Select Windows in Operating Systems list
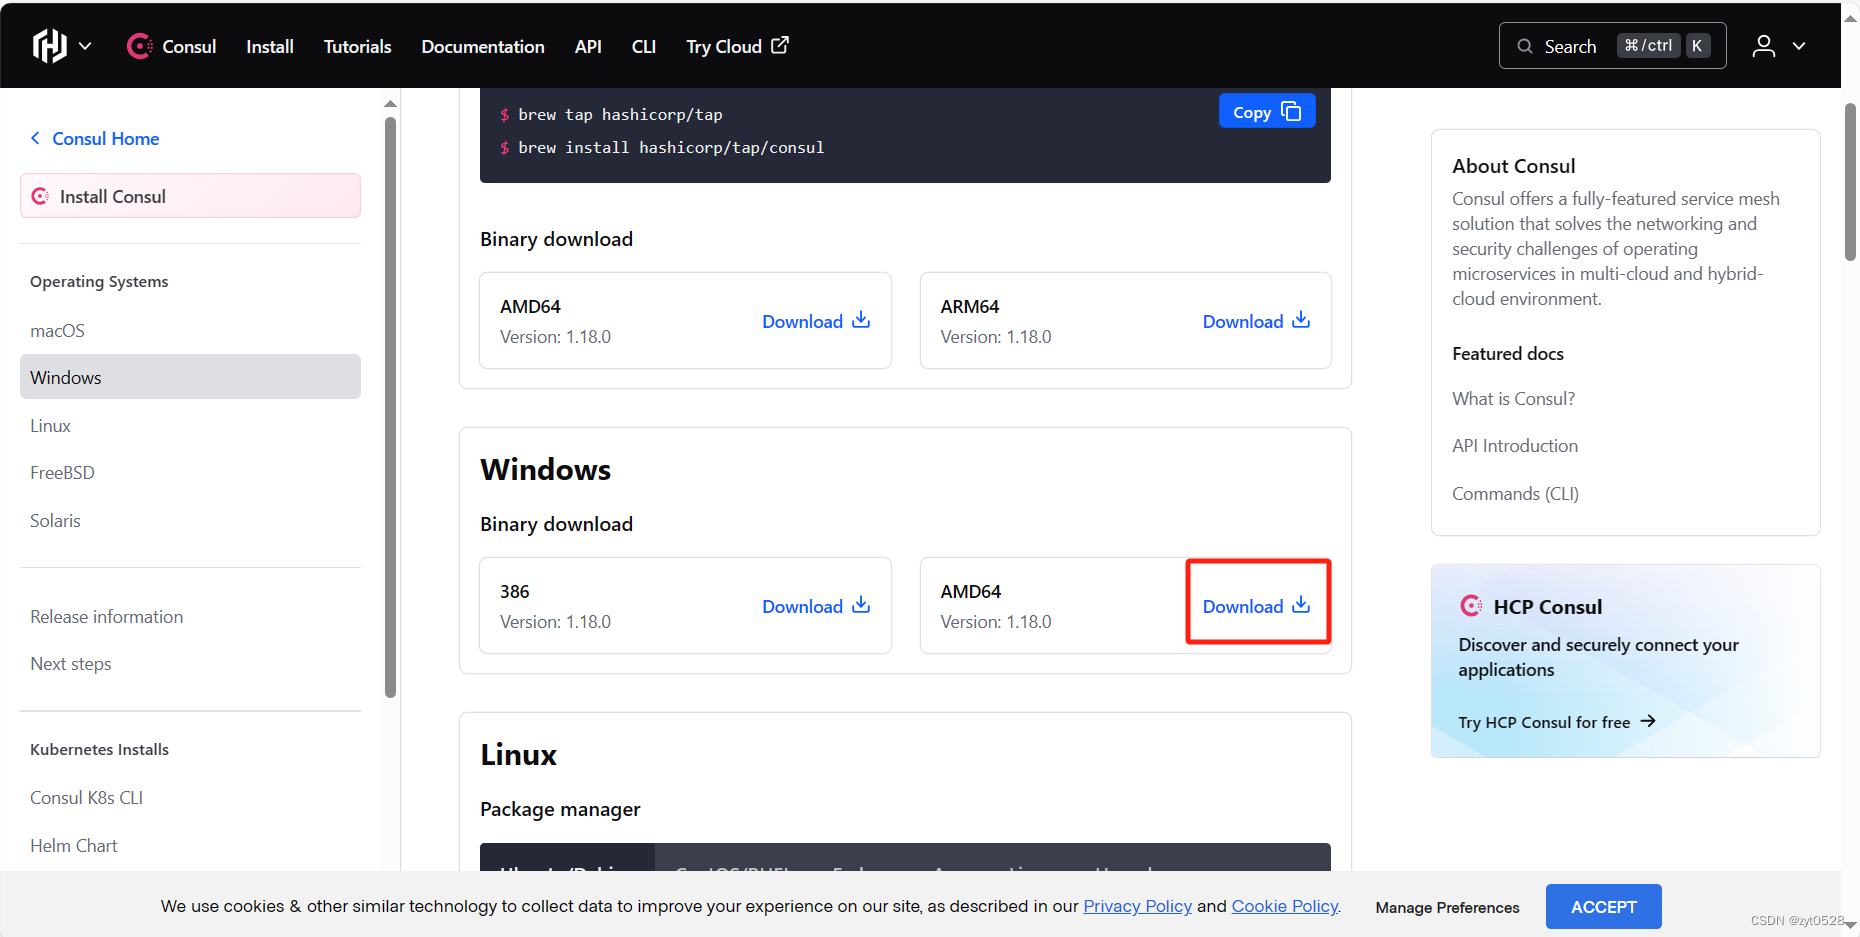 [190, 377]
